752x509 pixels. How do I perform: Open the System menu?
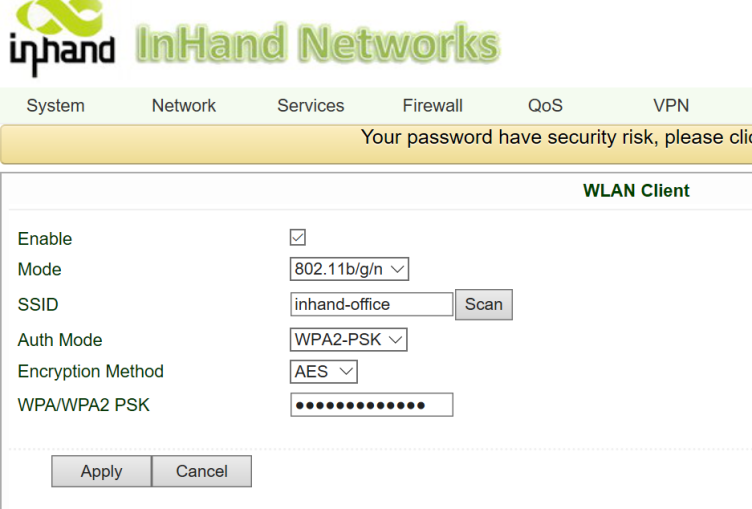(55, 106)
